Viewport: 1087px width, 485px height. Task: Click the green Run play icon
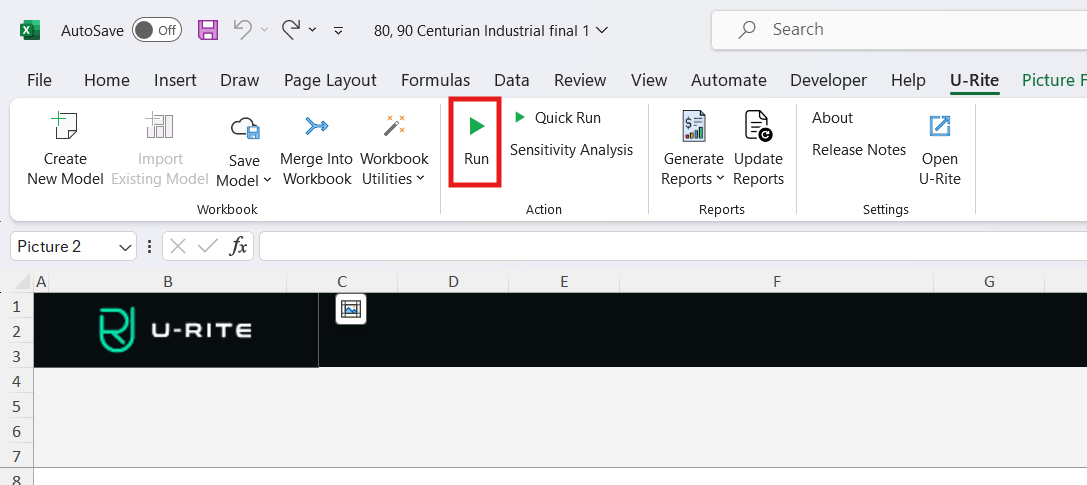coord(476,126)
